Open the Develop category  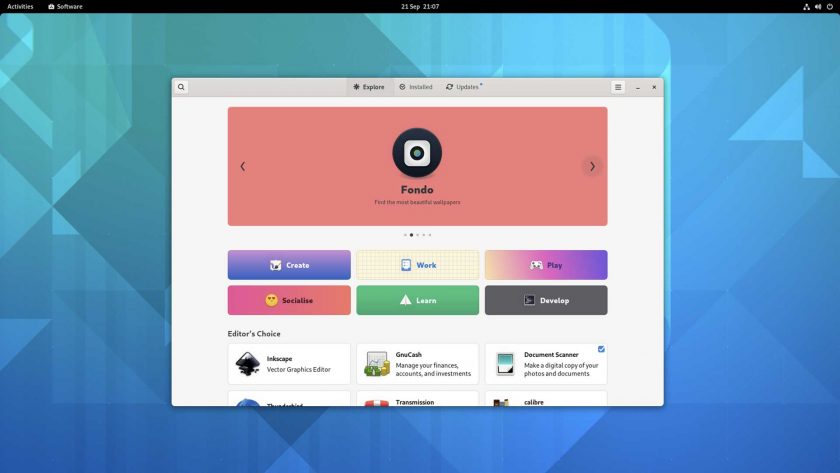coord(546,301)
